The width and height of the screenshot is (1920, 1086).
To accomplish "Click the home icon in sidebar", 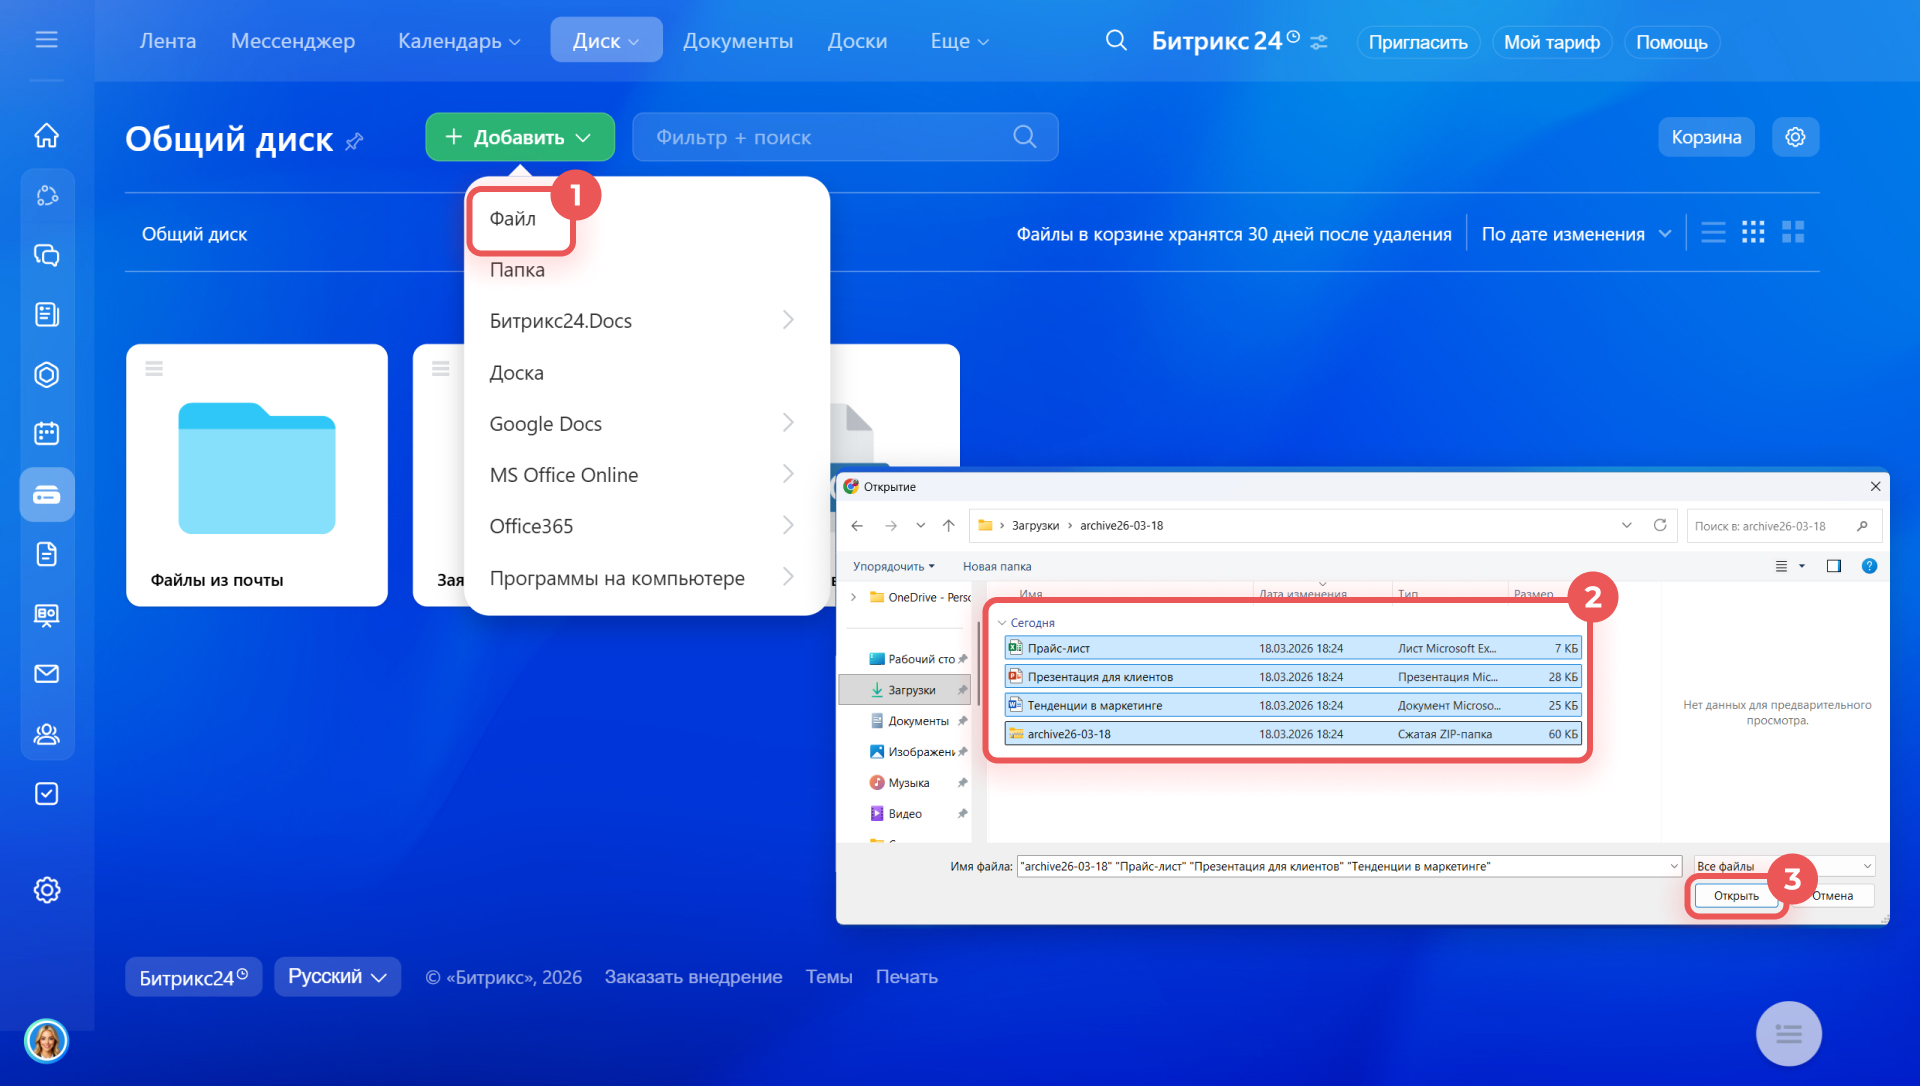I will pyautogui.click(x=47, y=135).
